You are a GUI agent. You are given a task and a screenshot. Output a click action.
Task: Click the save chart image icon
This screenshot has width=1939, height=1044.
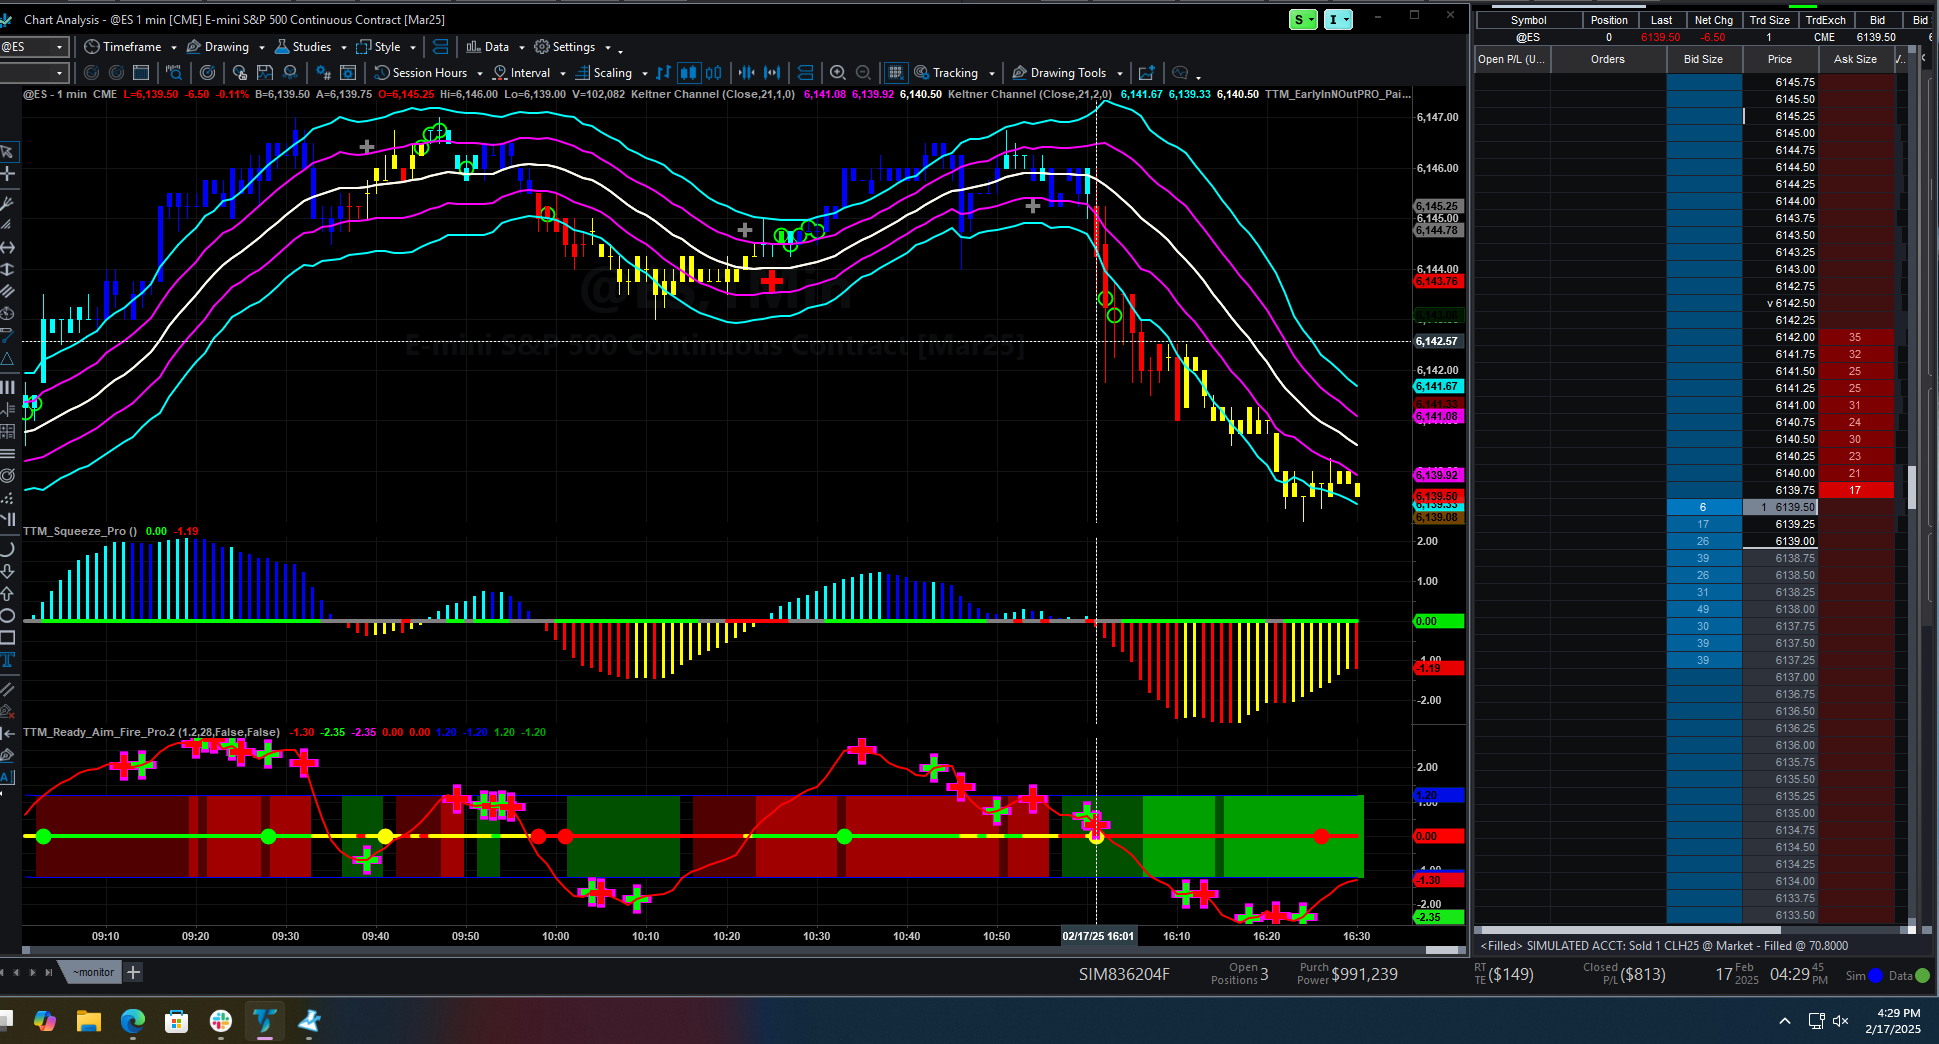click(x=265, y=73)
